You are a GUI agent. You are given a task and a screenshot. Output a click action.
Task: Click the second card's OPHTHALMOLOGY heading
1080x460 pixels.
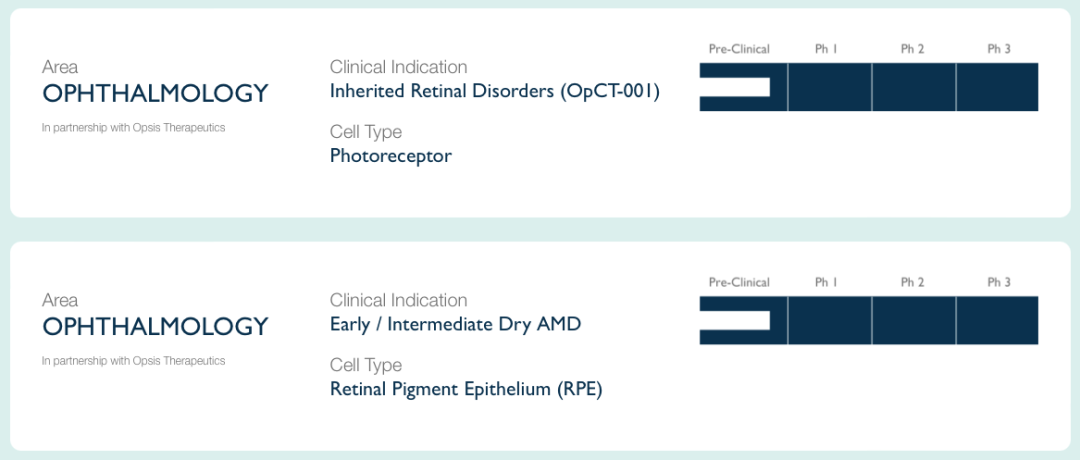coord(155,326)
